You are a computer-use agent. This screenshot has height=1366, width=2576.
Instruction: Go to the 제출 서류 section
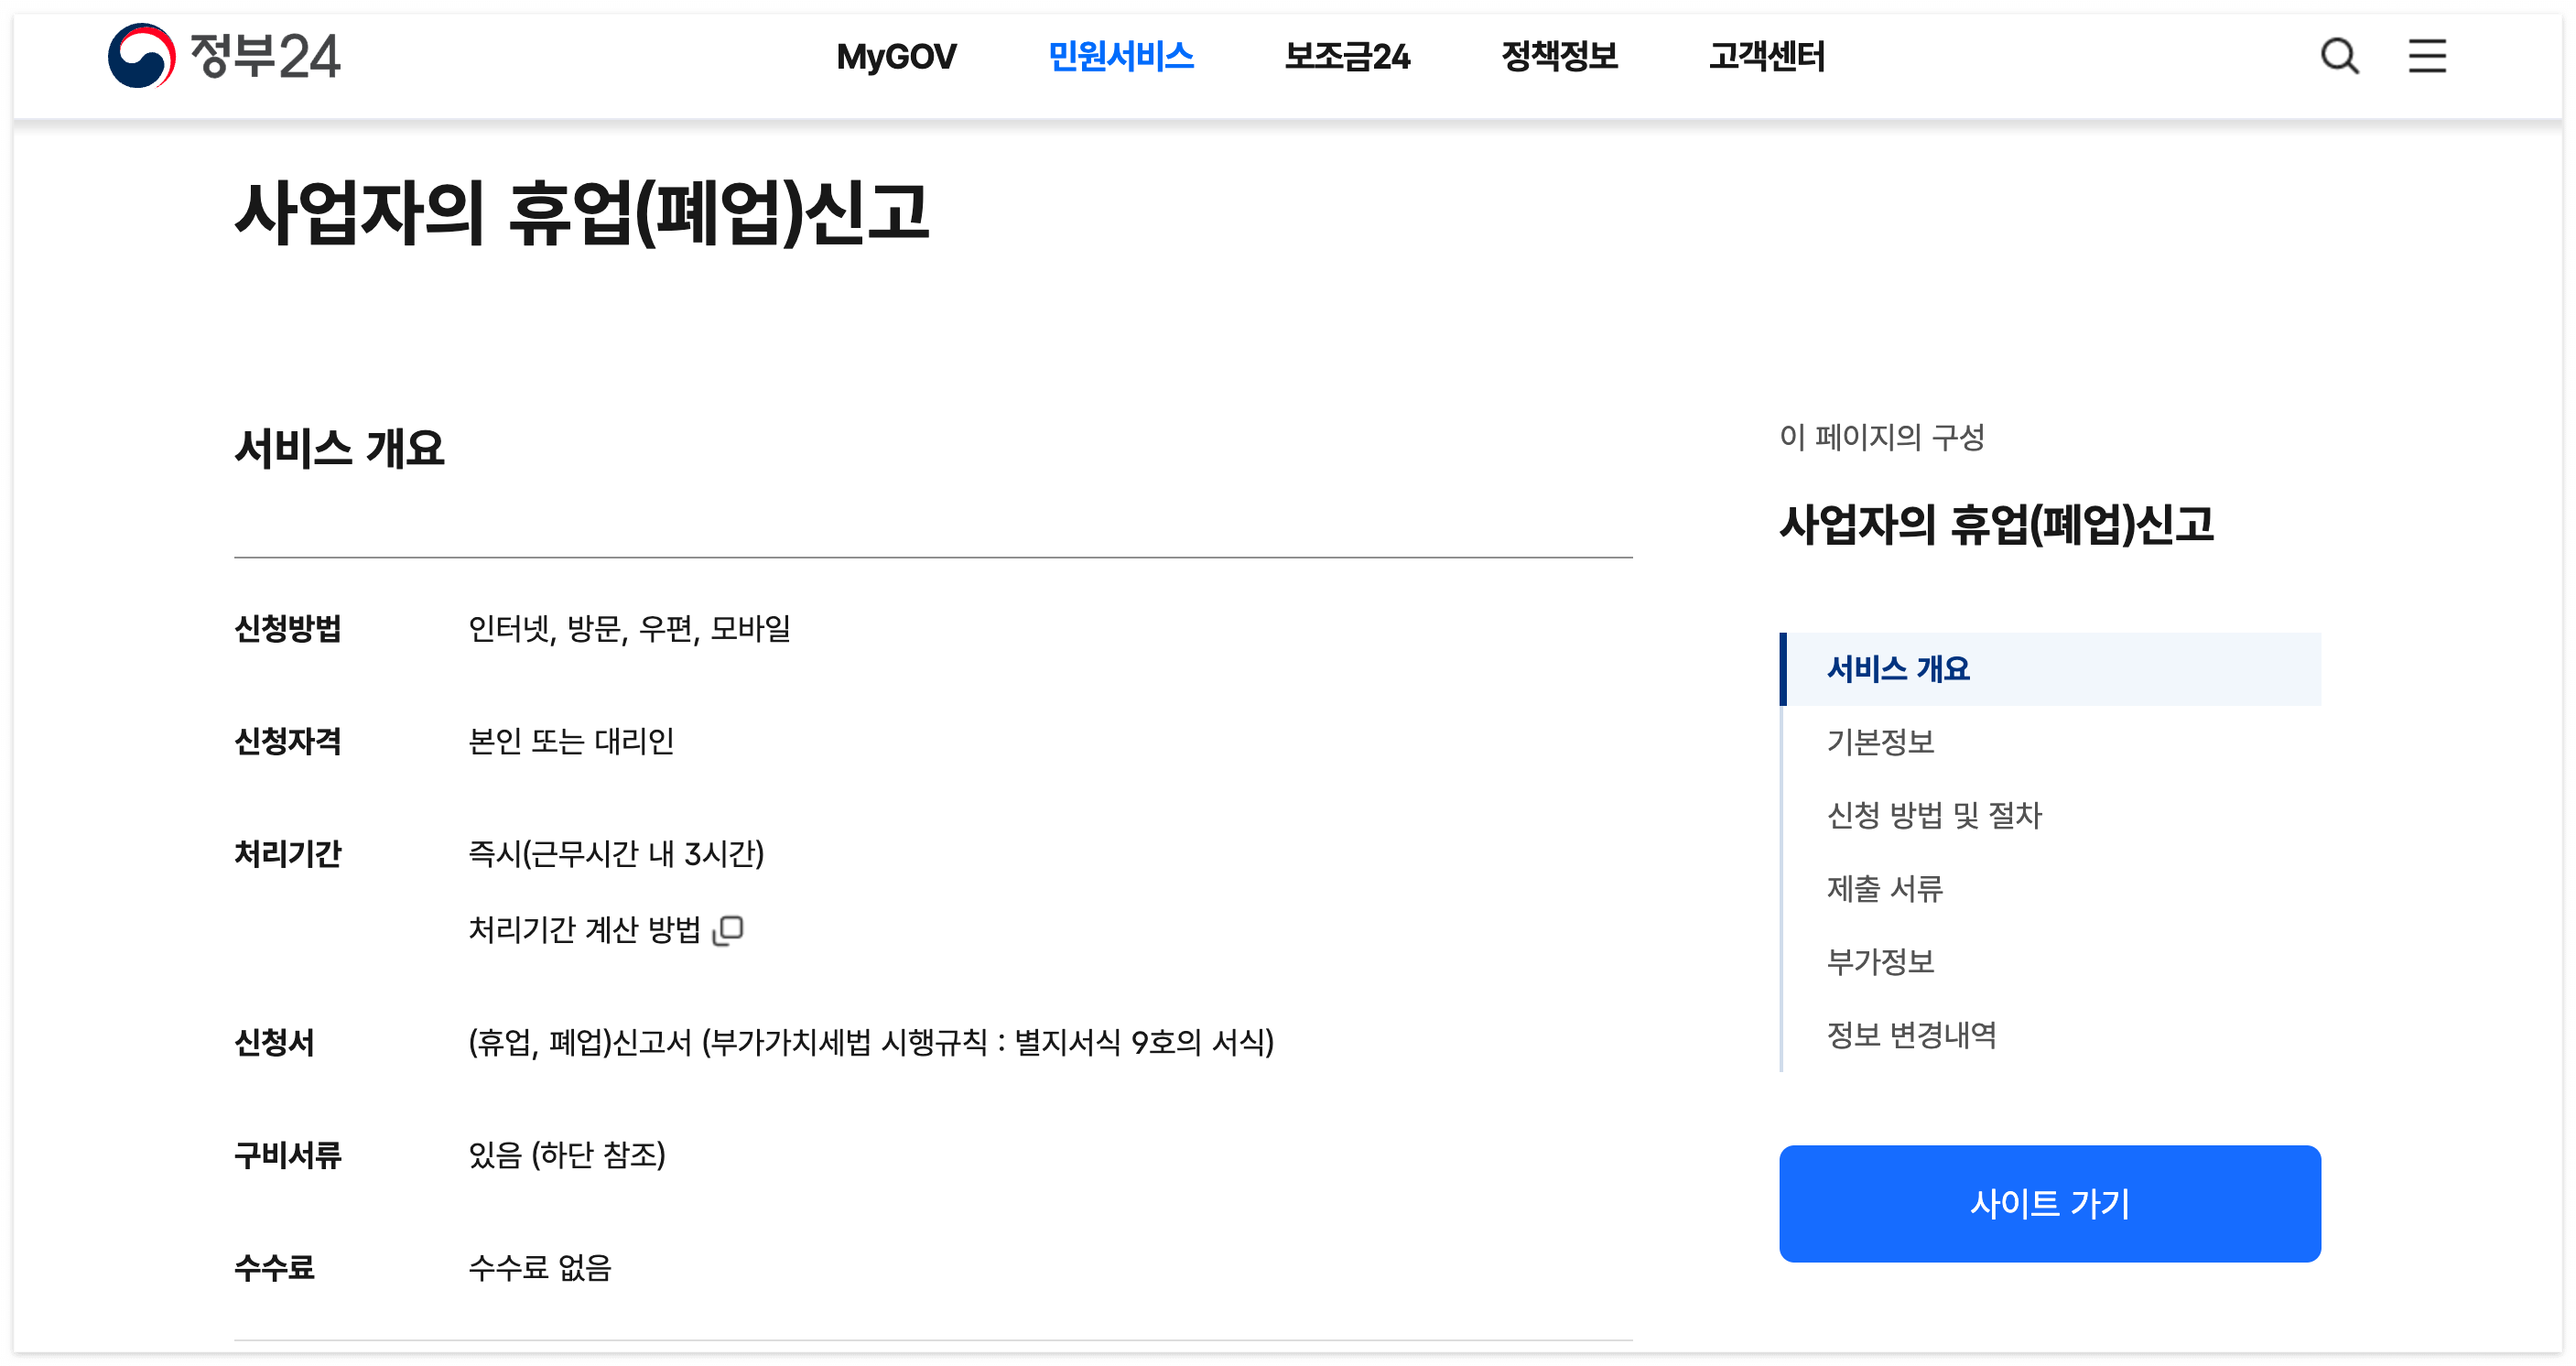point(1886,890)
